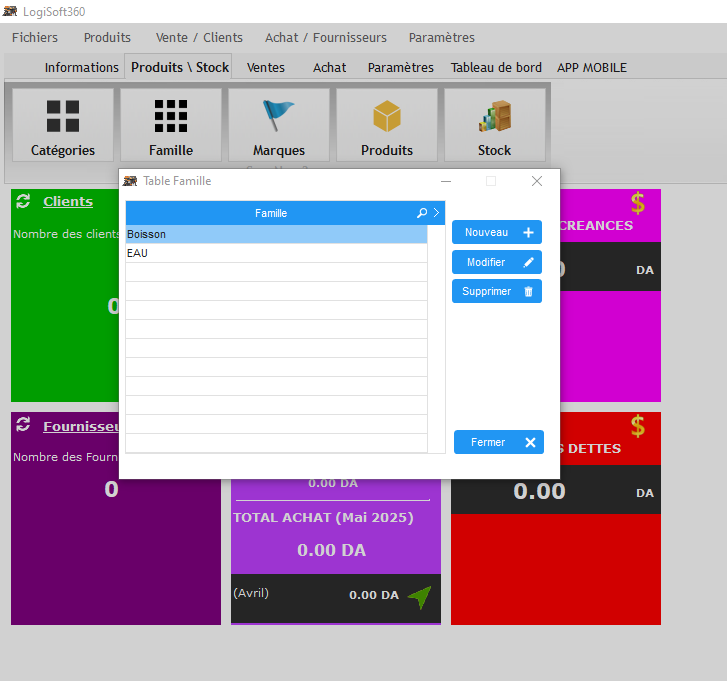The image size is (727, 681).
Task: Open the Vente / Clients menu
Action: coord(199,38)
